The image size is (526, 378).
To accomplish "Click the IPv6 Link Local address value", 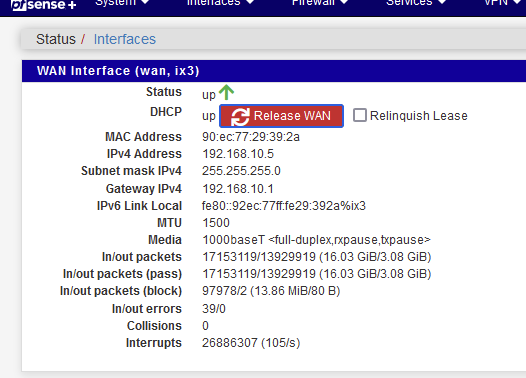I will [x=283, y=206].
